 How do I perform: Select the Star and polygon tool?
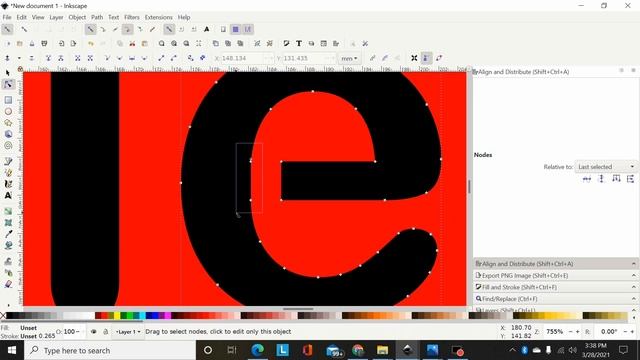[8, 123]
